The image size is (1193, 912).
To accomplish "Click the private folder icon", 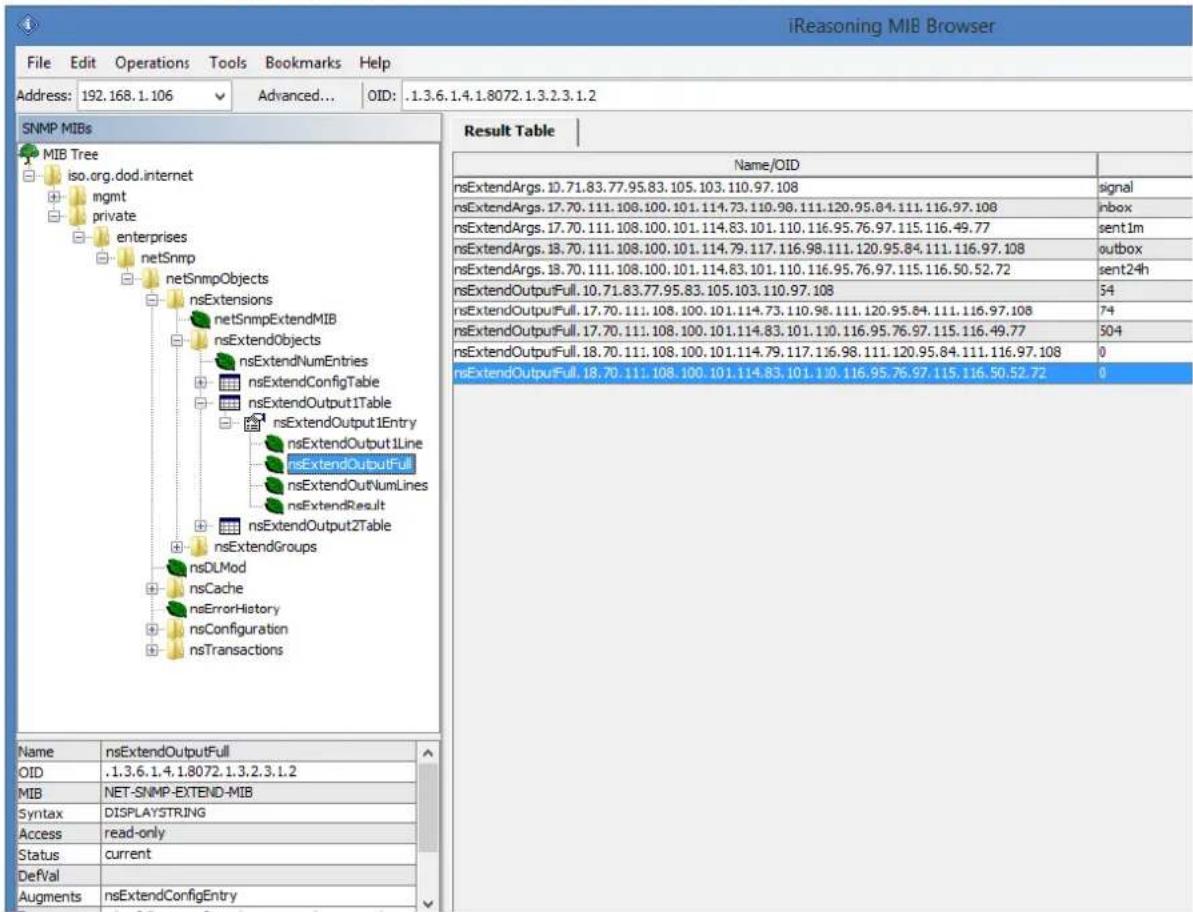I will [x=78, y=217].
